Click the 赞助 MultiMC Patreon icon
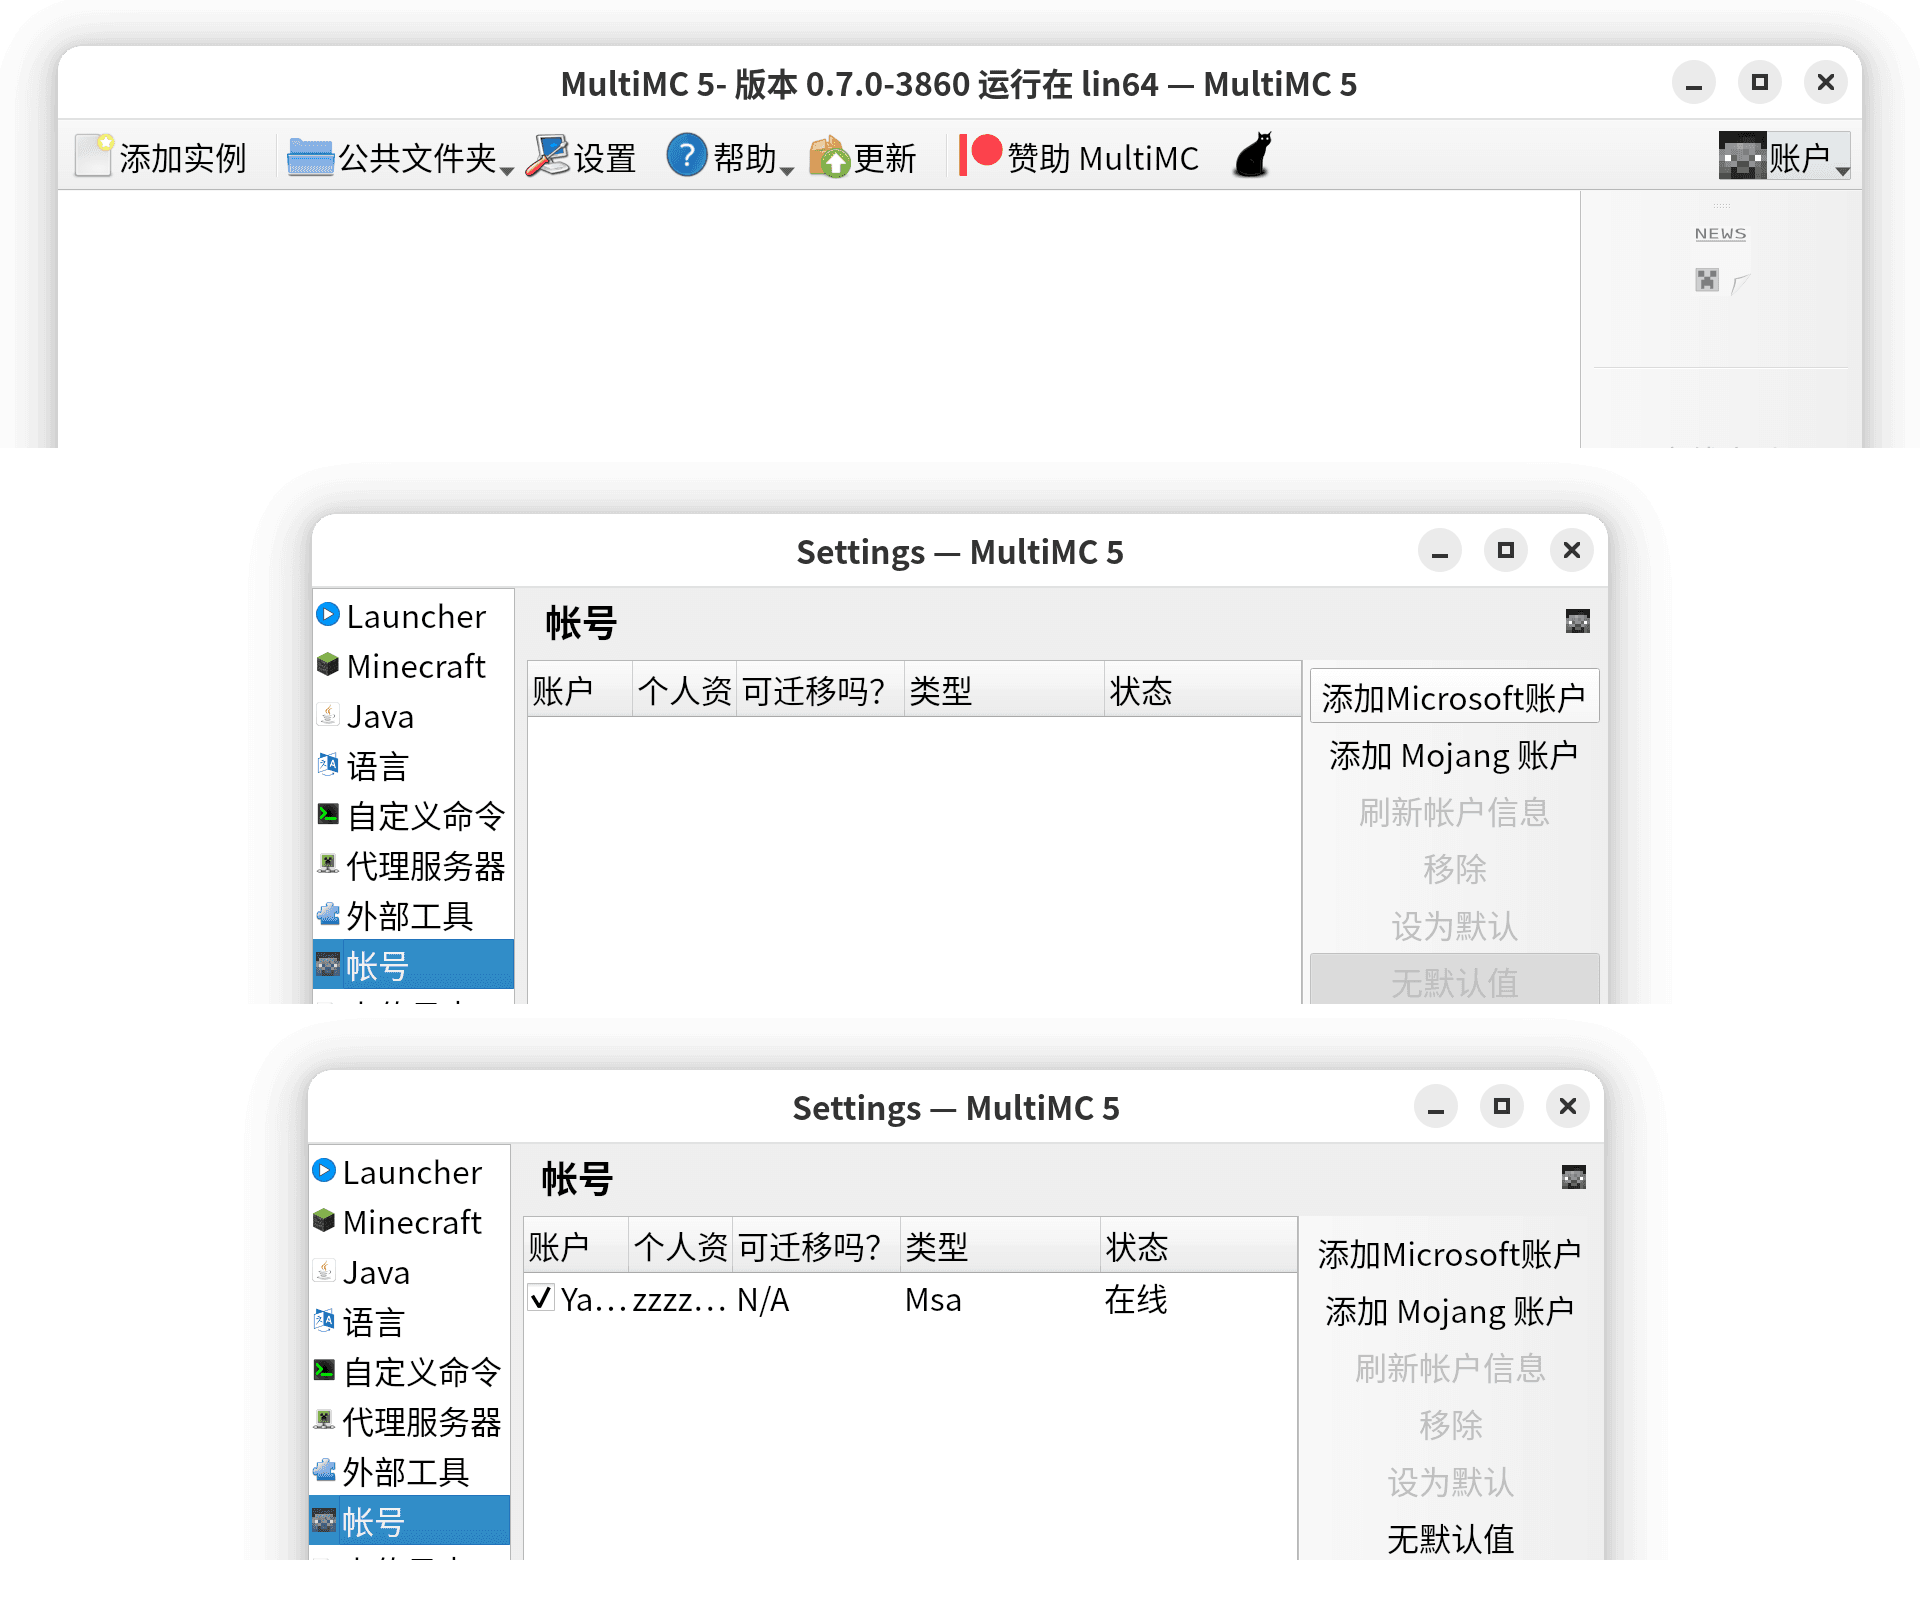Screen dimensions: 1920x1600 981,154
